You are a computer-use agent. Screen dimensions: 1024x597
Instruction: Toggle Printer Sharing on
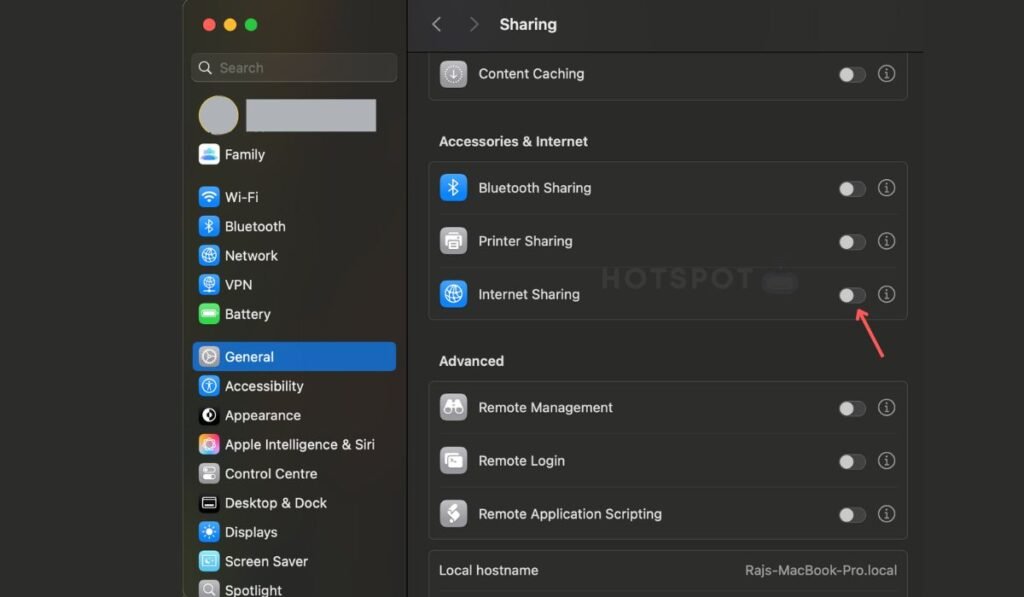(x=851, y=241)
